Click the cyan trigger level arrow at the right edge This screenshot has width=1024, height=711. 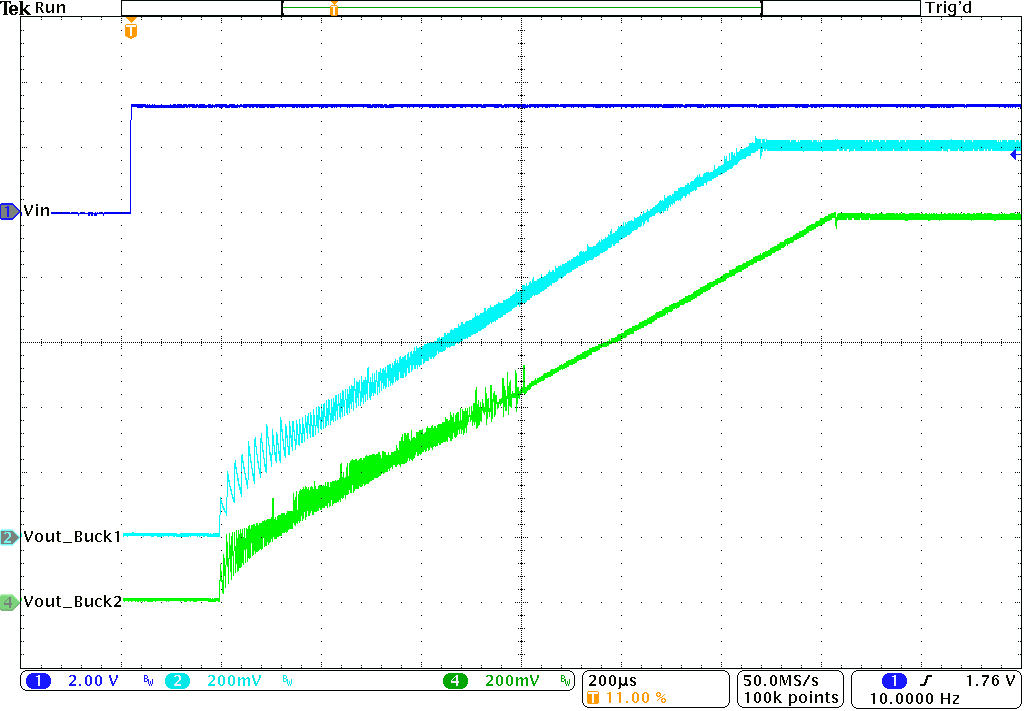coord(1015,152)
